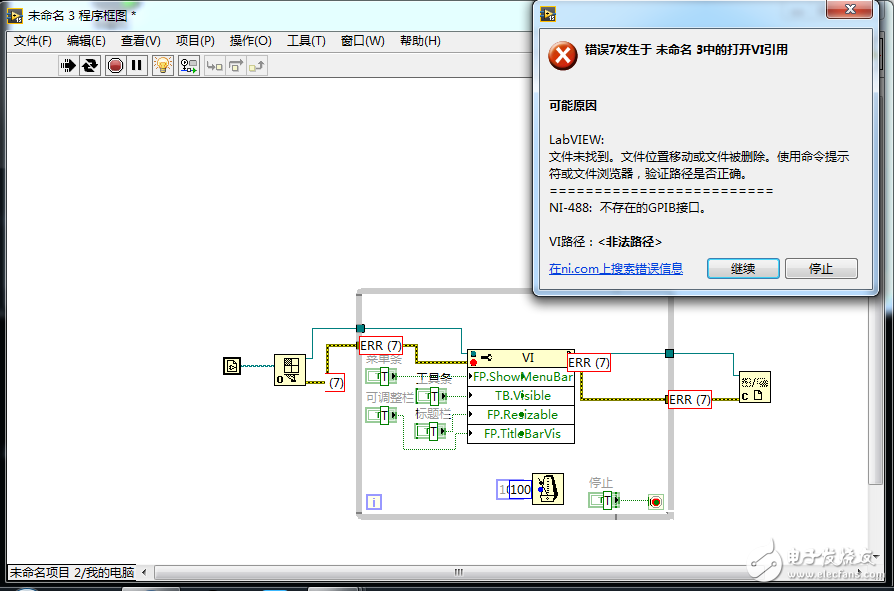Open the 帮助(H) menu
The image size is (894, 591).
(x=420, y=41)
